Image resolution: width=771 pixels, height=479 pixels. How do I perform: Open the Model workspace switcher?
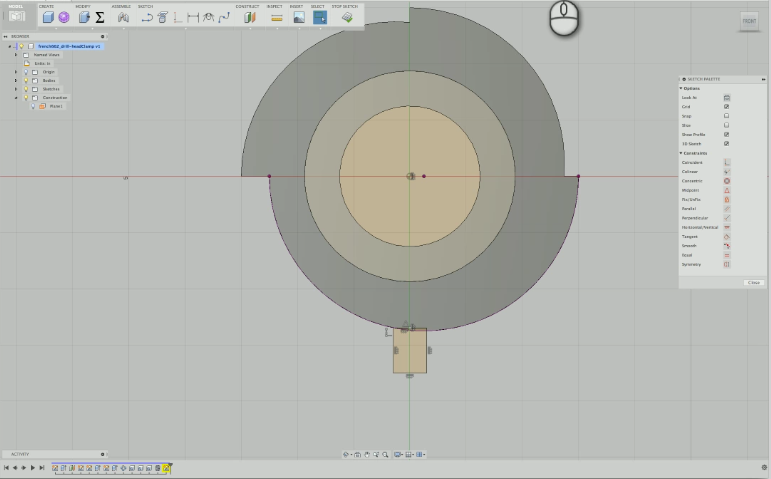click(x=16, y=15)
